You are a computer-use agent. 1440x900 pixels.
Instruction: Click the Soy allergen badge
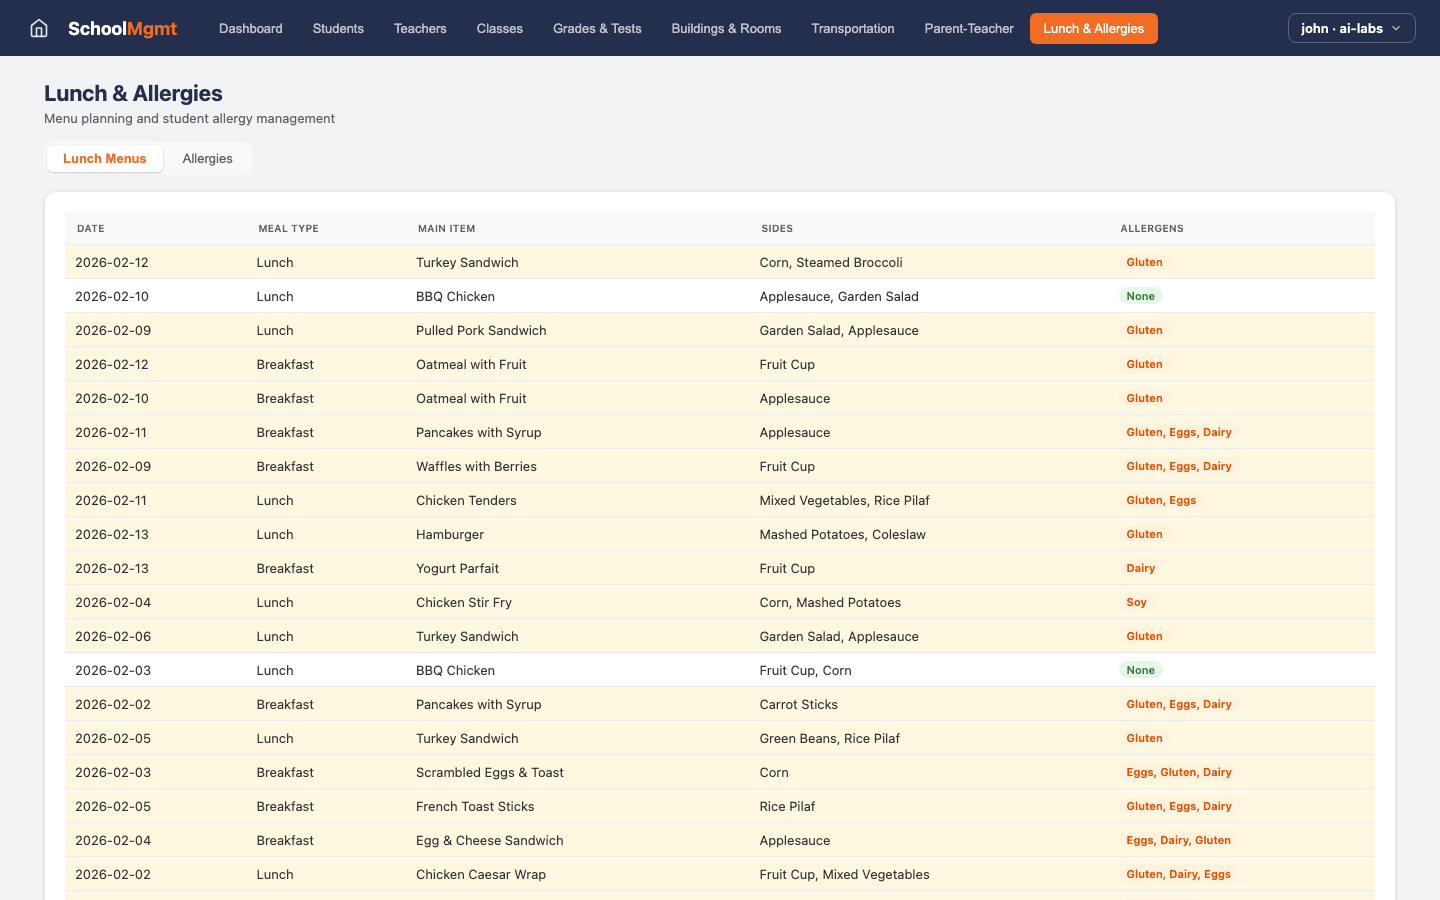pyautogui.click(x=1136, y=602)
